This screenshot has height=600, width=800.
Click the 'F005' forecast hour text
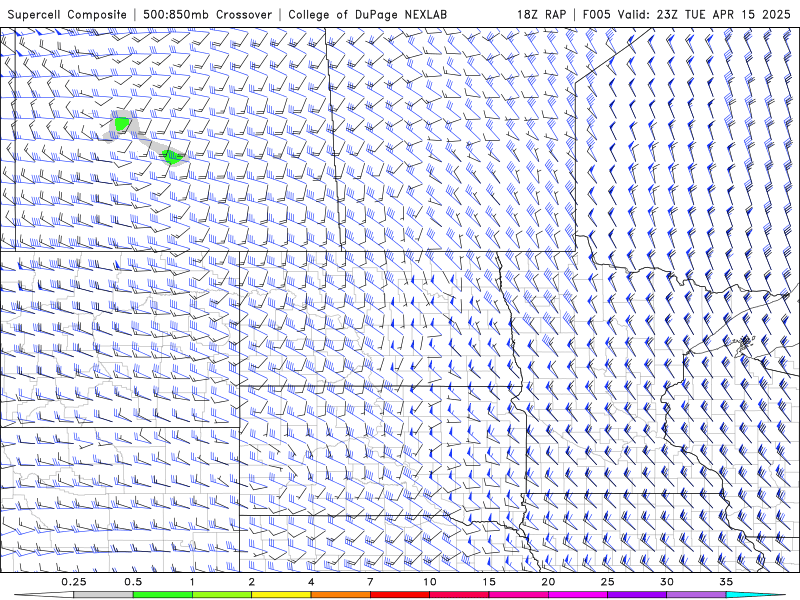pos(596,15)
